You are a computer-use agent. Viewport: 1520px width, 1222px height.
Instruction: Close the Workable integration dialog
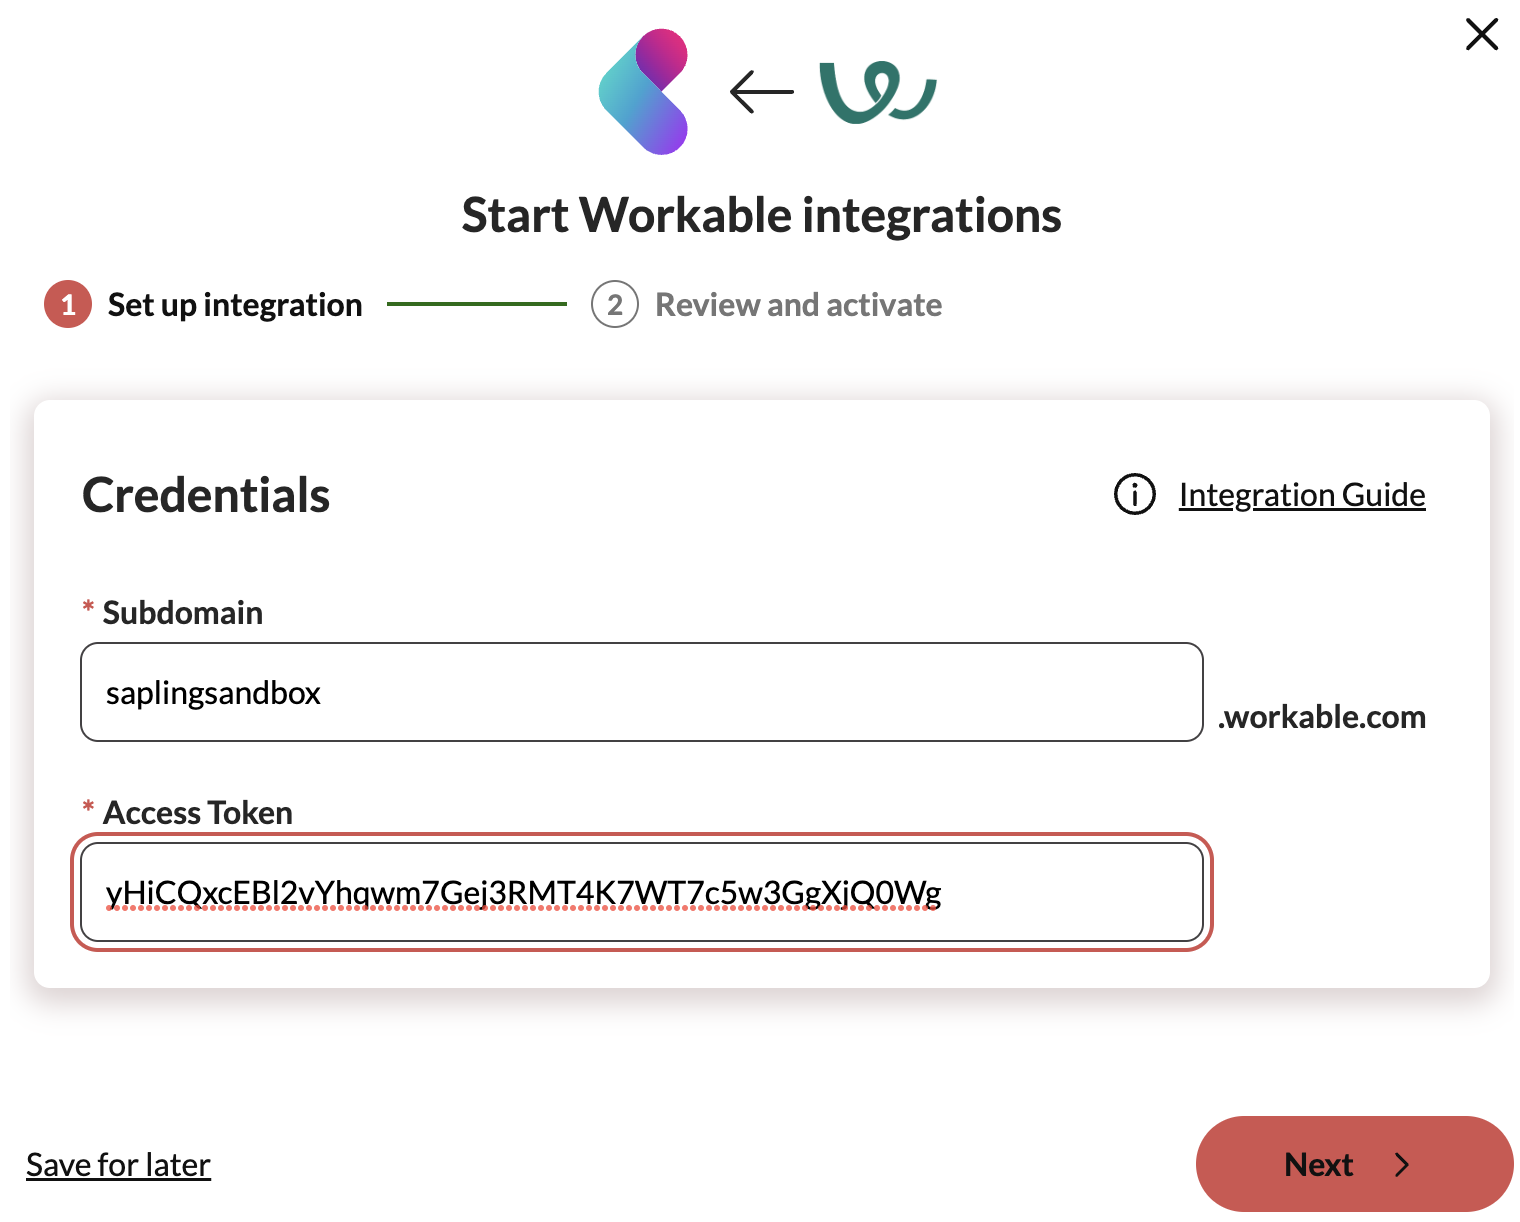[x=1481, y=35]
